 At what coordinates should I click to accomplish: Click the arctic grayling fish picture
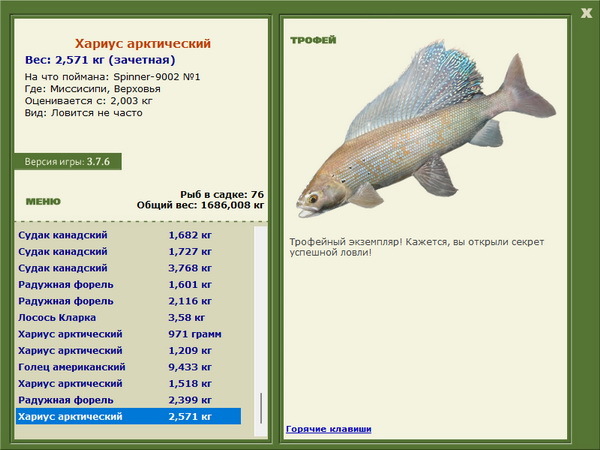(x=426, y=129)
